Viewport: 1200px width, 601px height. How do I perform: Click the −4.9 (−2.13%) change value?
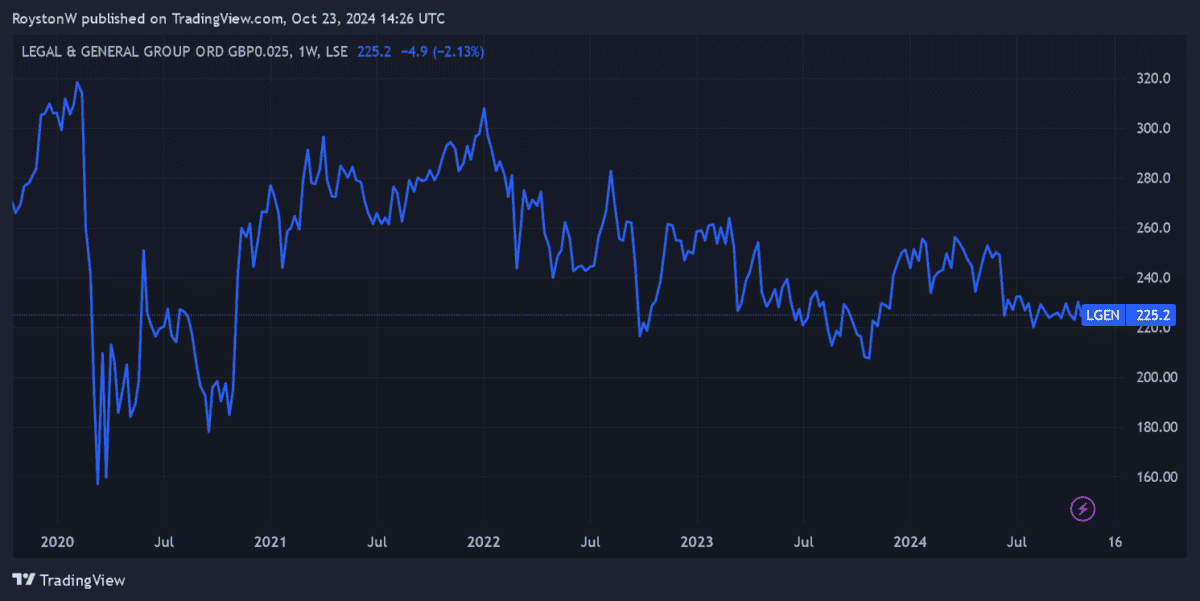(439, 51)
